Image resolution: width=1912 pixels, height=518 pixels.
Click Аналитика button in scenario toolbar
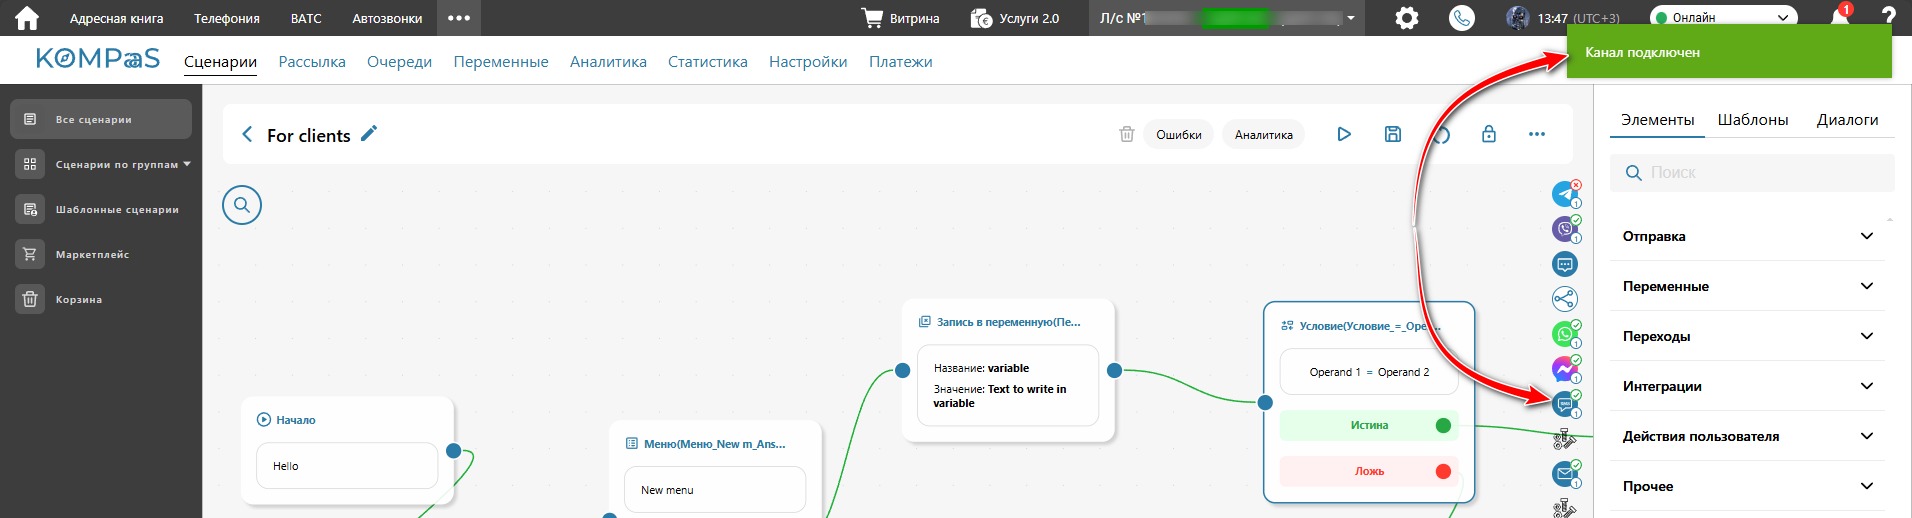pos(1263,134)
